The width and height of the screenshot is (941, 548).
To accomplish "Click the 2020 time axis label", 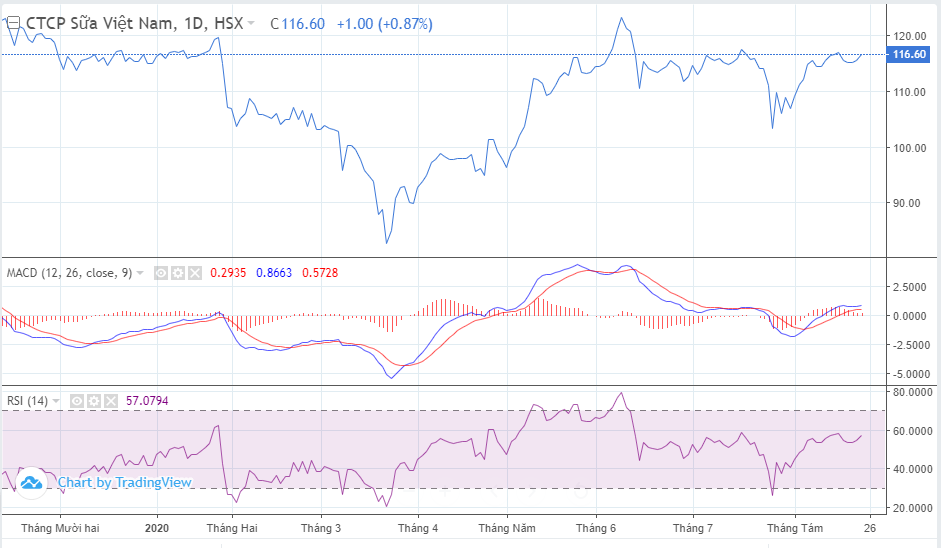I will [157, 528].
